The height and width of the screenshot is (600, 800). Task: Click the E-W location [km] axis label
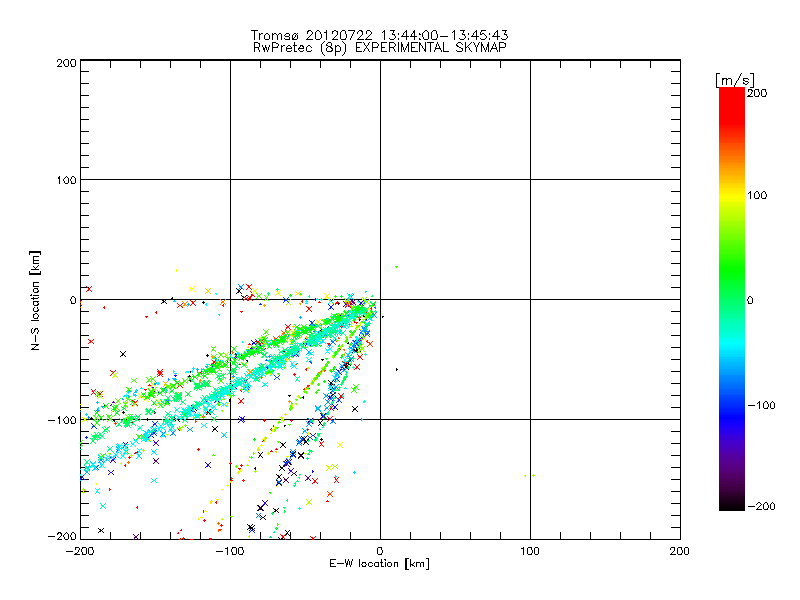point(379,564)
